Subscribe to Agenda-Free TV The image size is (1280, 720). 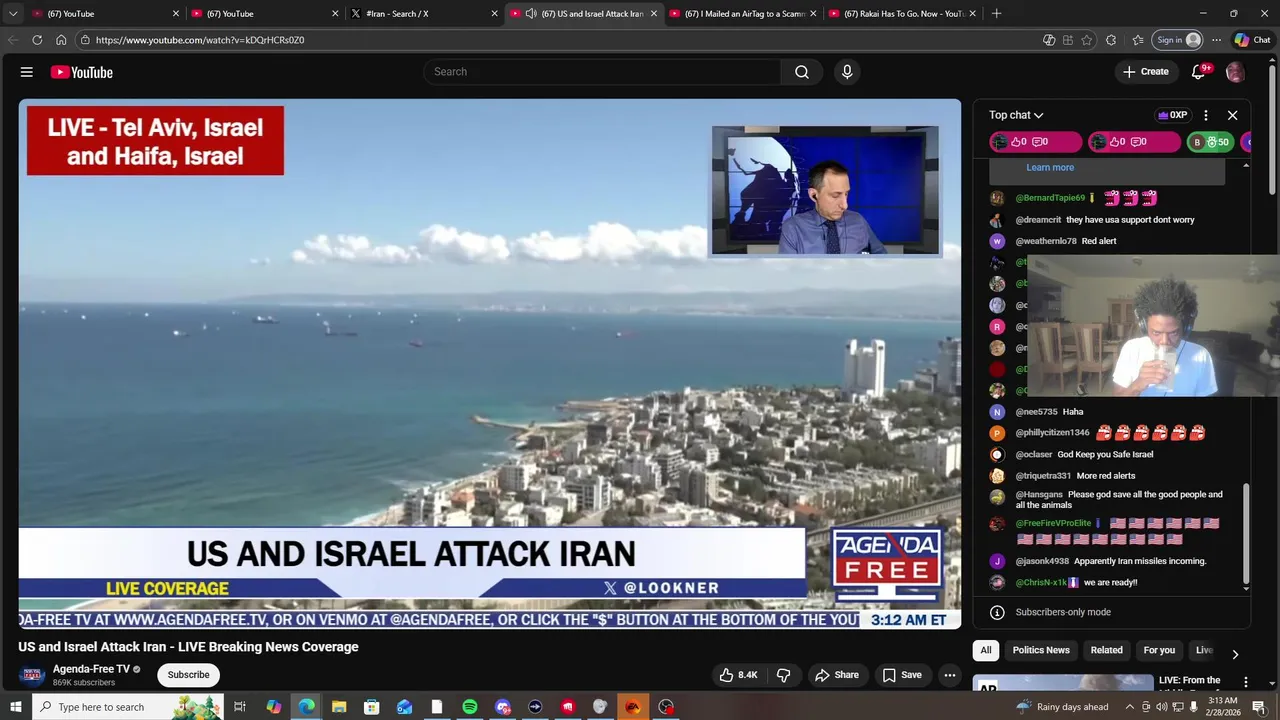188,675
